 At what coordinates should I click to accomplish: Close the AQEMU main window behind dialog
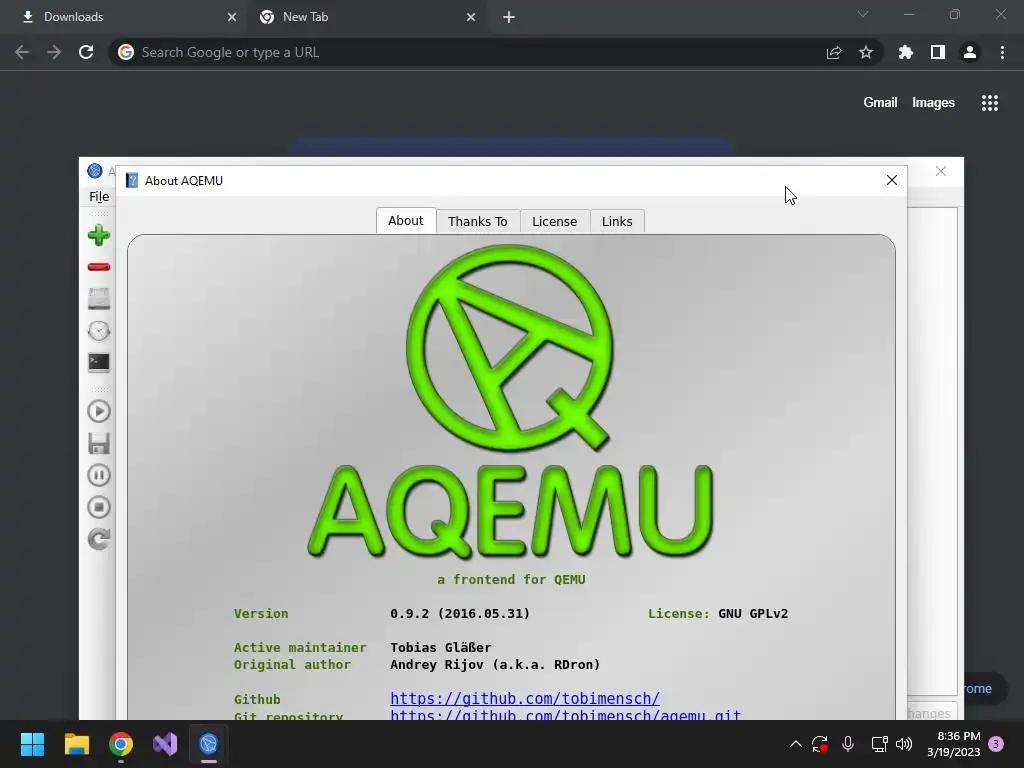pos(940,171)
